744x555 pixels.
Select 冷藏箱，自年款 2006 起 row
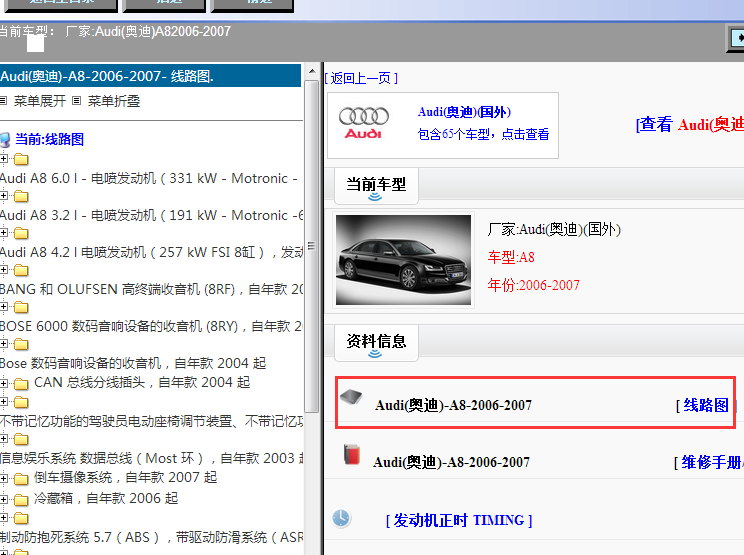(x=106, y=498)
